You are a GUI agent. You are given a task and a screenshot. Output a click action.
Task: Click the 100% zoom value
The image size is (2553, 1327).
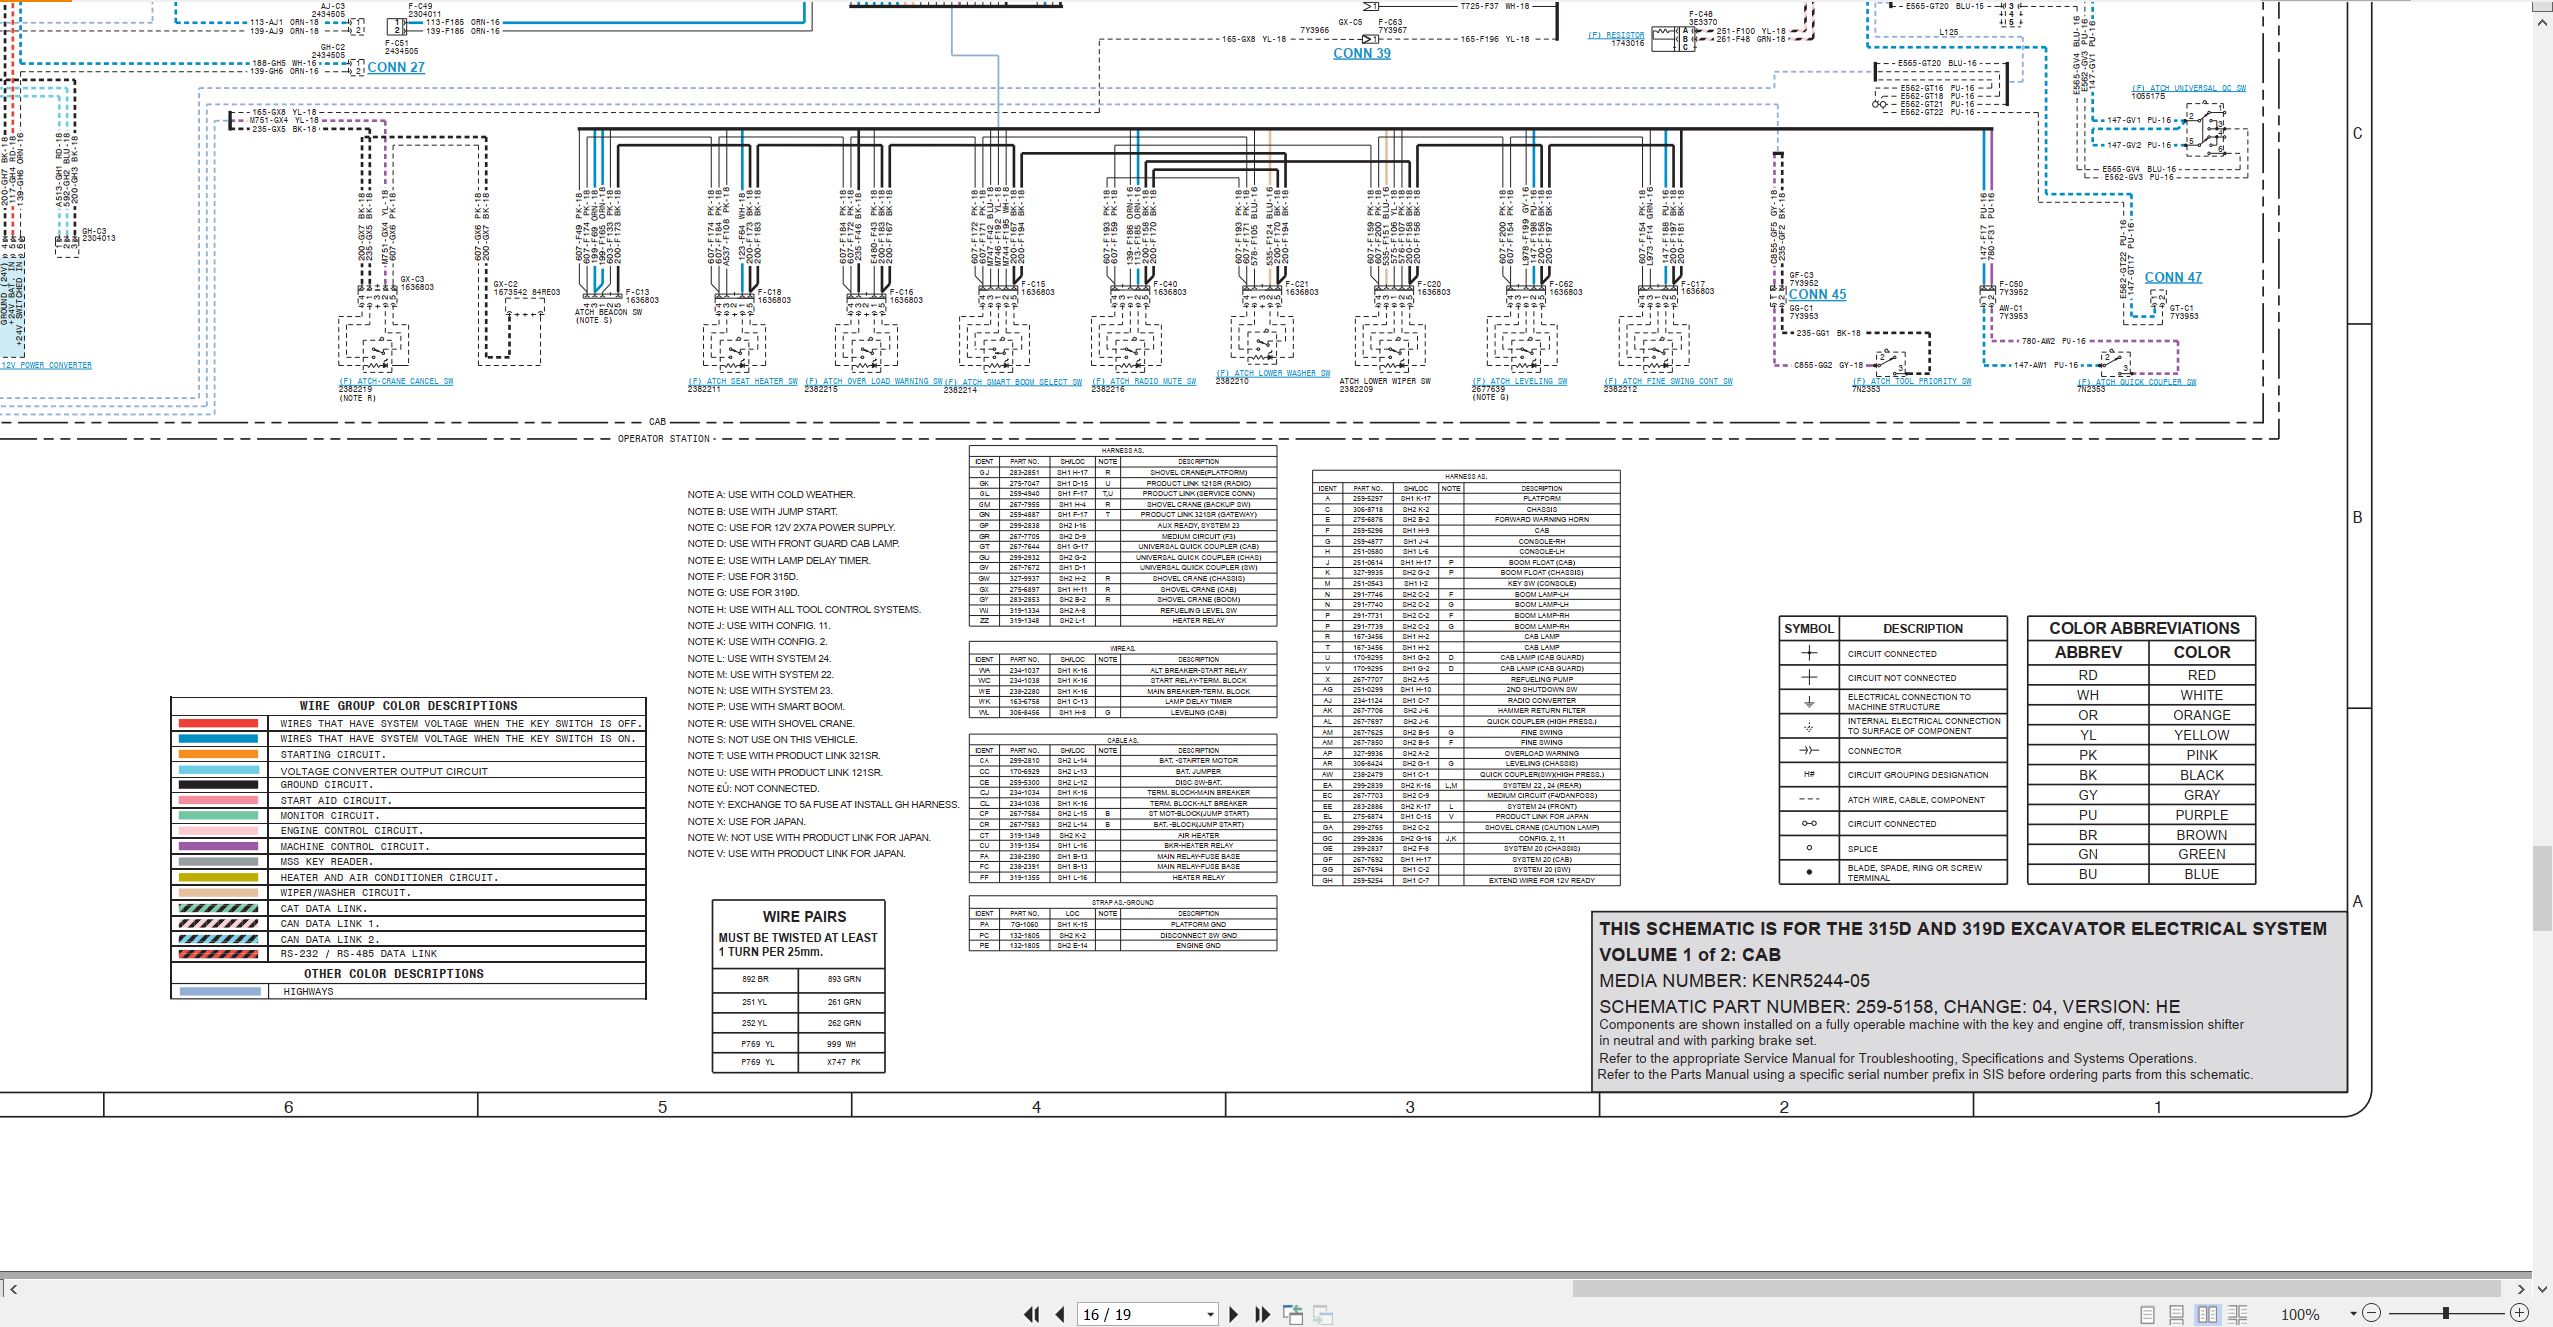2300,1314
